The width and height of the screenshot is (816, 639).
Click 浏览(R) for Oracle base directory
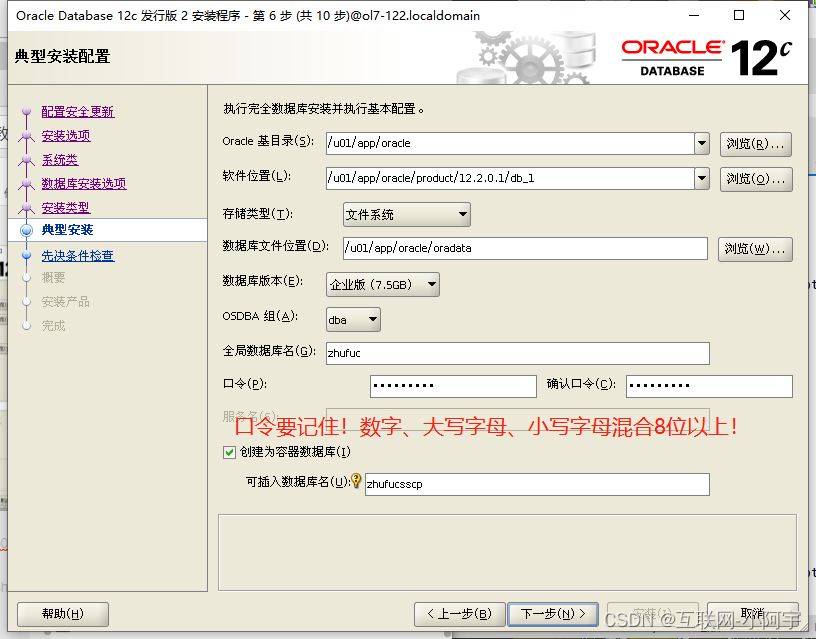coord(756,144)
